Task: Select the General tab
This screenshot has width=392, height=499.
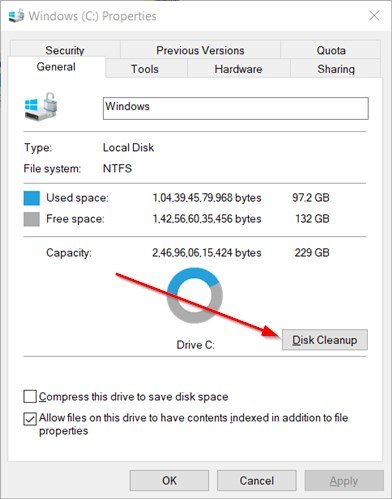Action: pos(56,67)
